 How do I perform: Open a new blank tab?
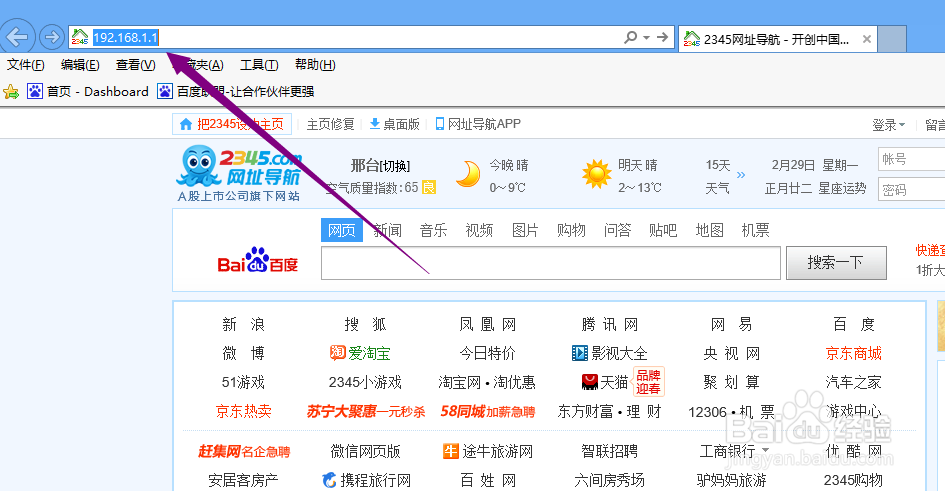892,39
